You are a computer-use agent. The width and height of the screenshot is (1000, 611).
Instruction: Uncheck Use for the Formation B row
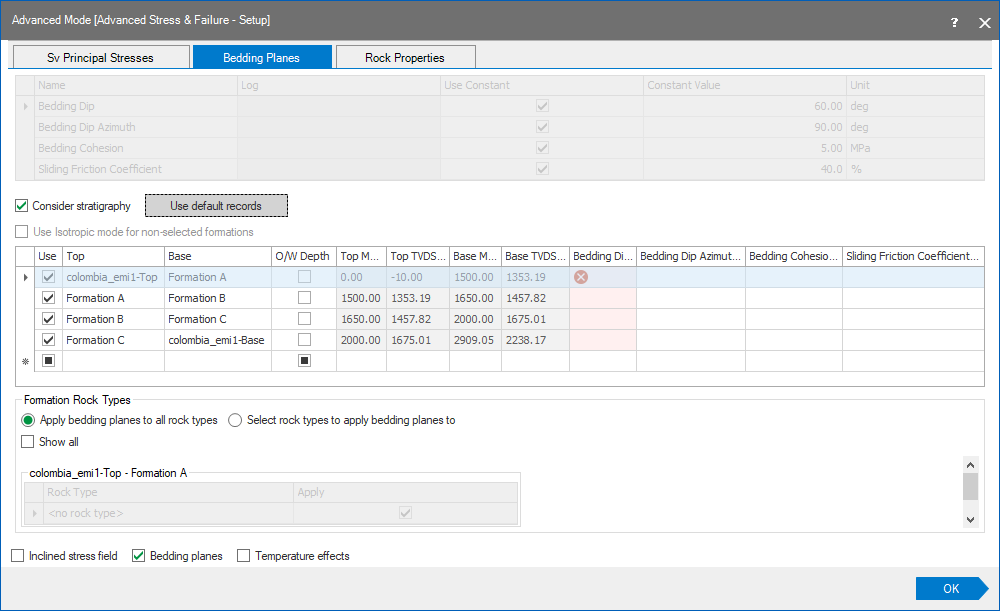click(49, 319)
